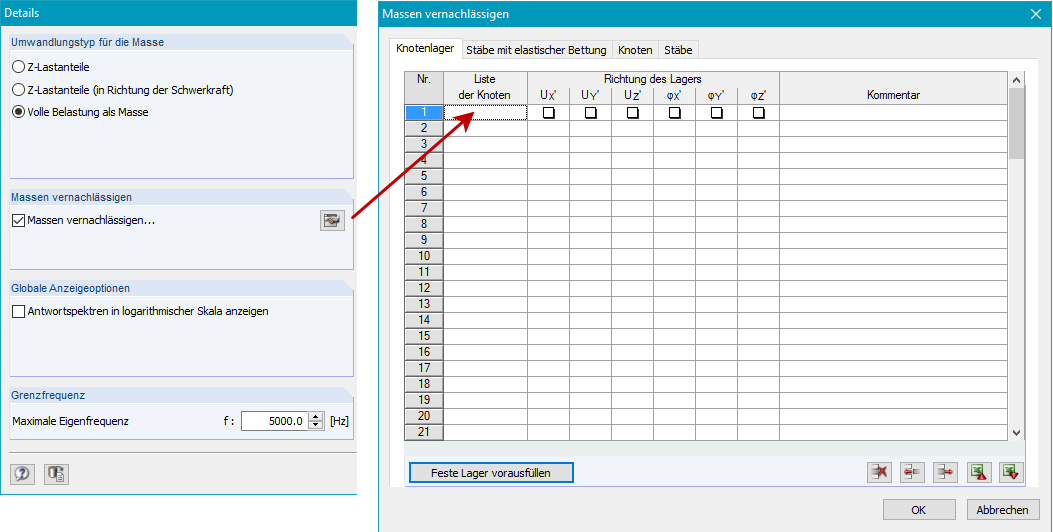Viewport: 1053px width, 532px height.
Task: Select Volle Belastung als Masse option
Action: pos(19,112)
